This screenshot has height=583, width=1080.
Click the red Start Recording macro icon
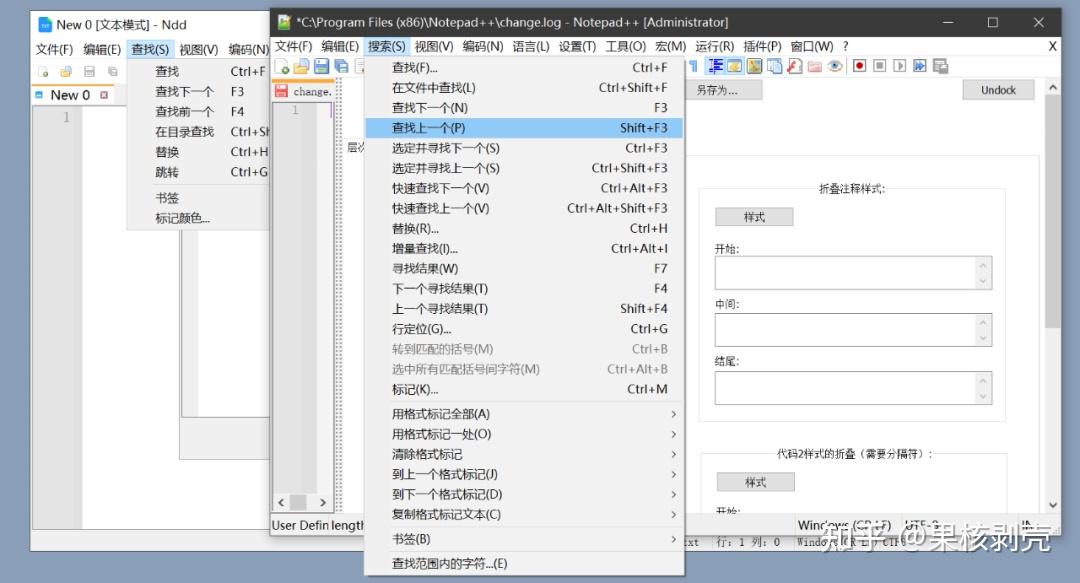coord(859,66)
